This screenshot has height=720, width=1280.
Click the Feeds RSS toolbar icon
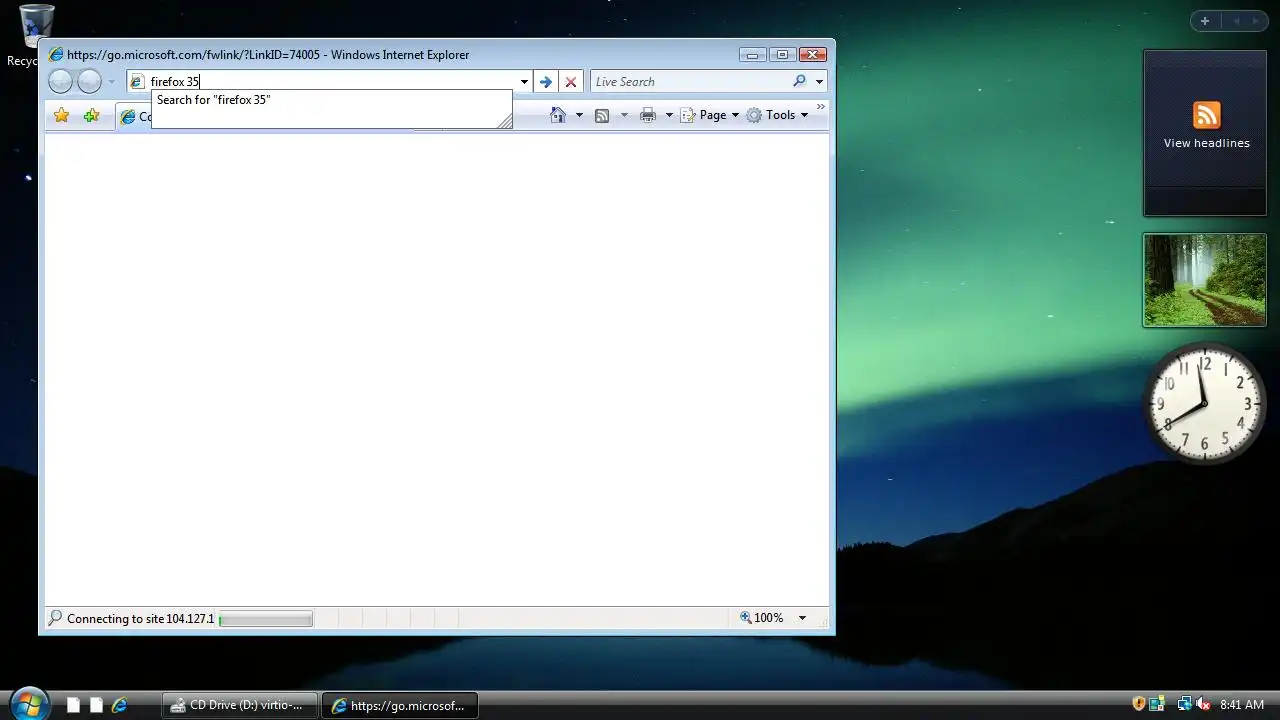[x=602, y=115]
